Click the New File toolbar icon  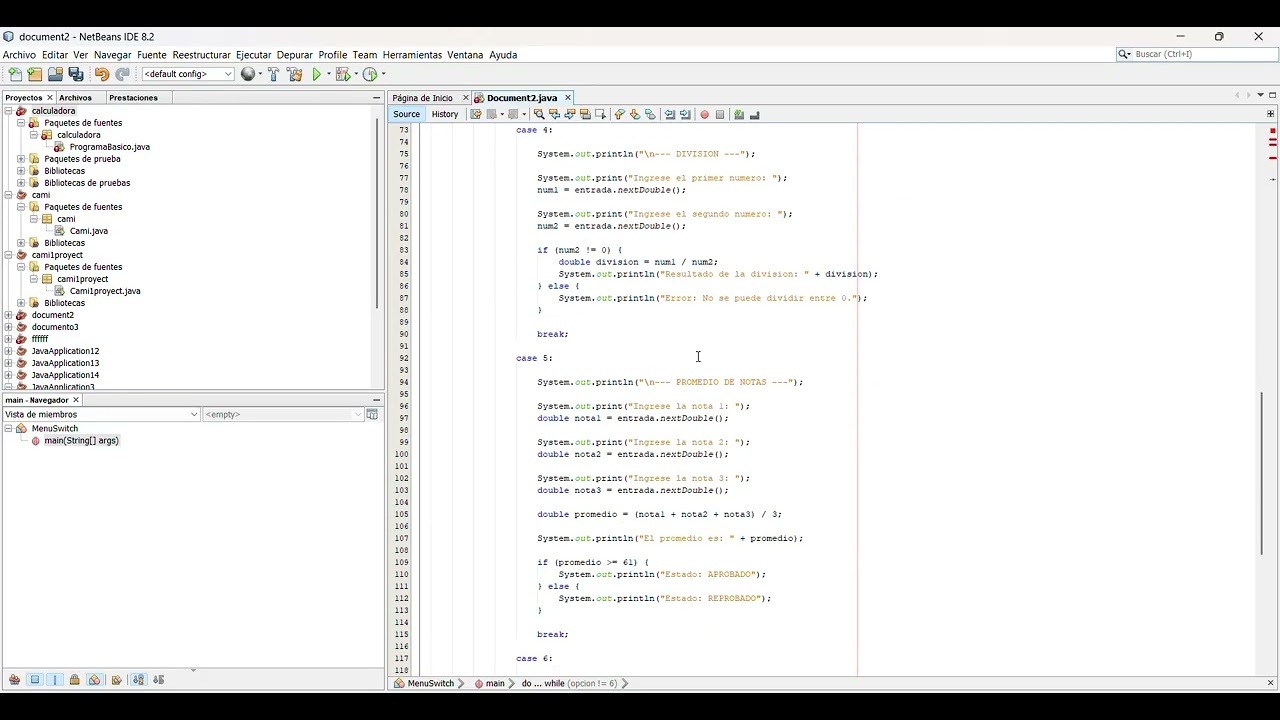(15, 74)
